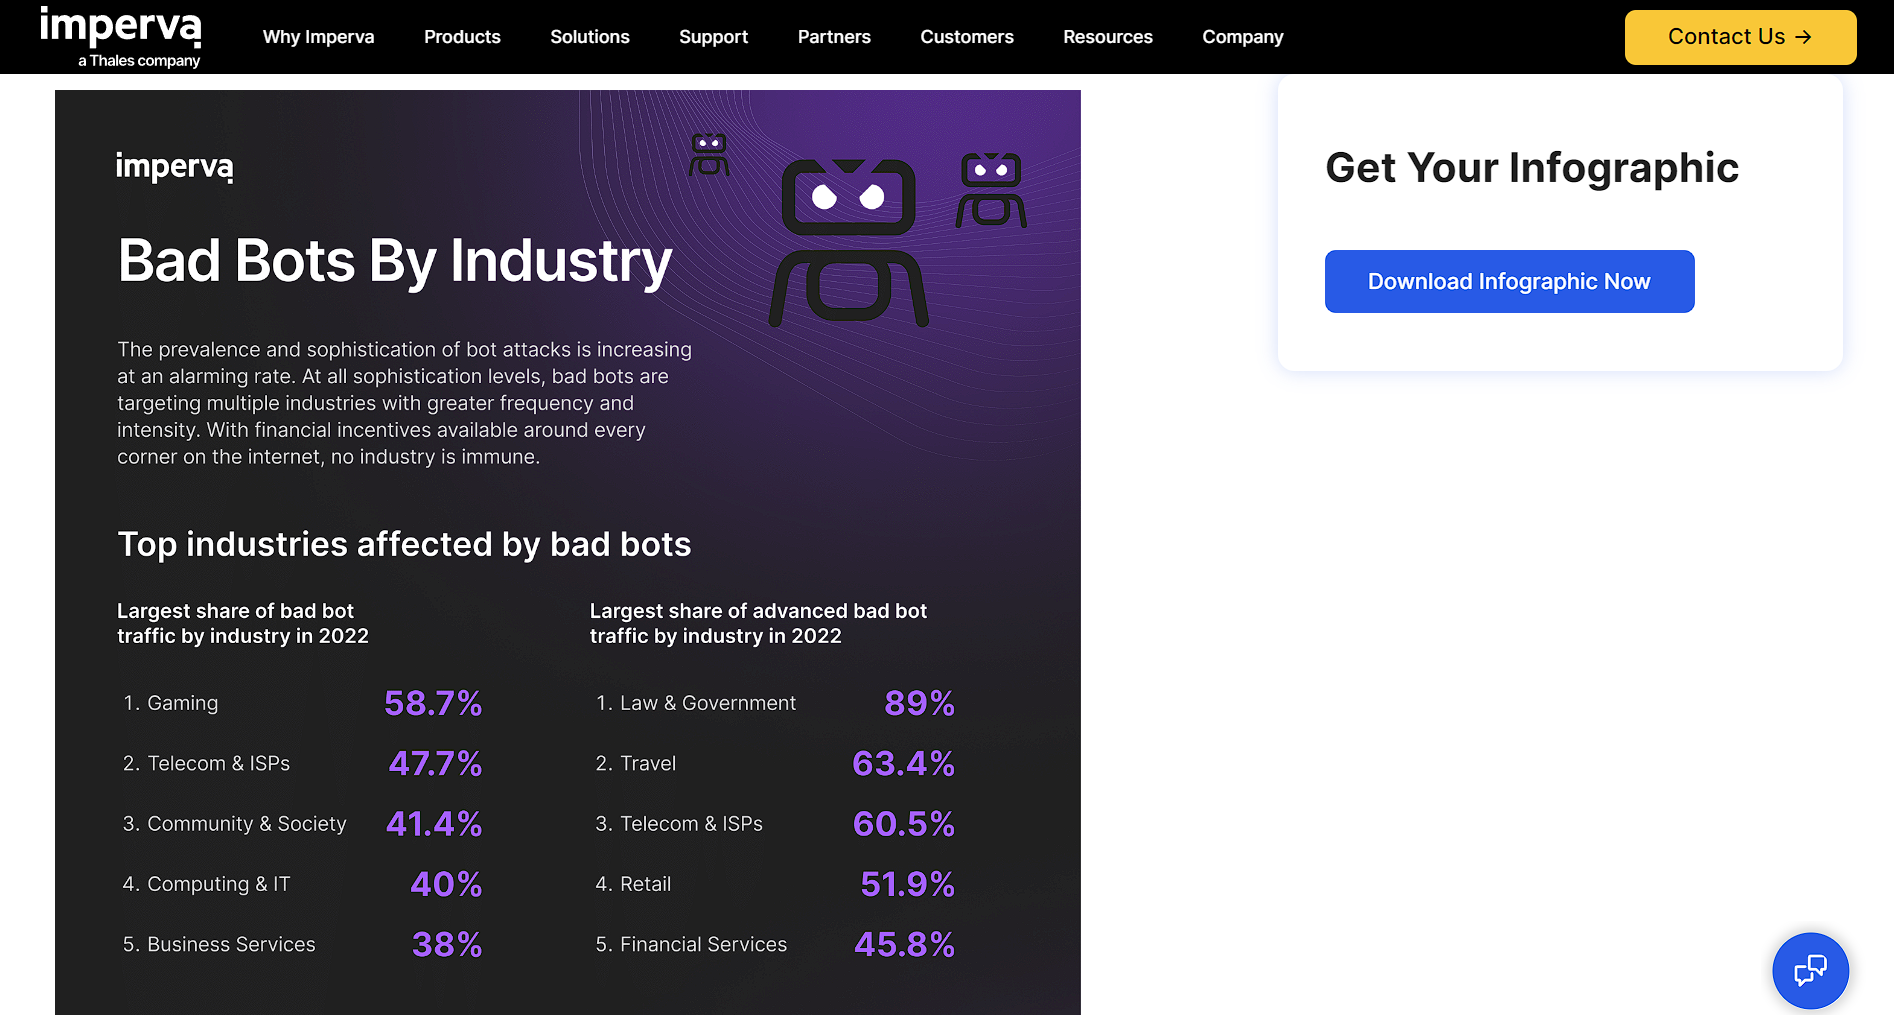Click the 38% value

click(x=447, y=944)
